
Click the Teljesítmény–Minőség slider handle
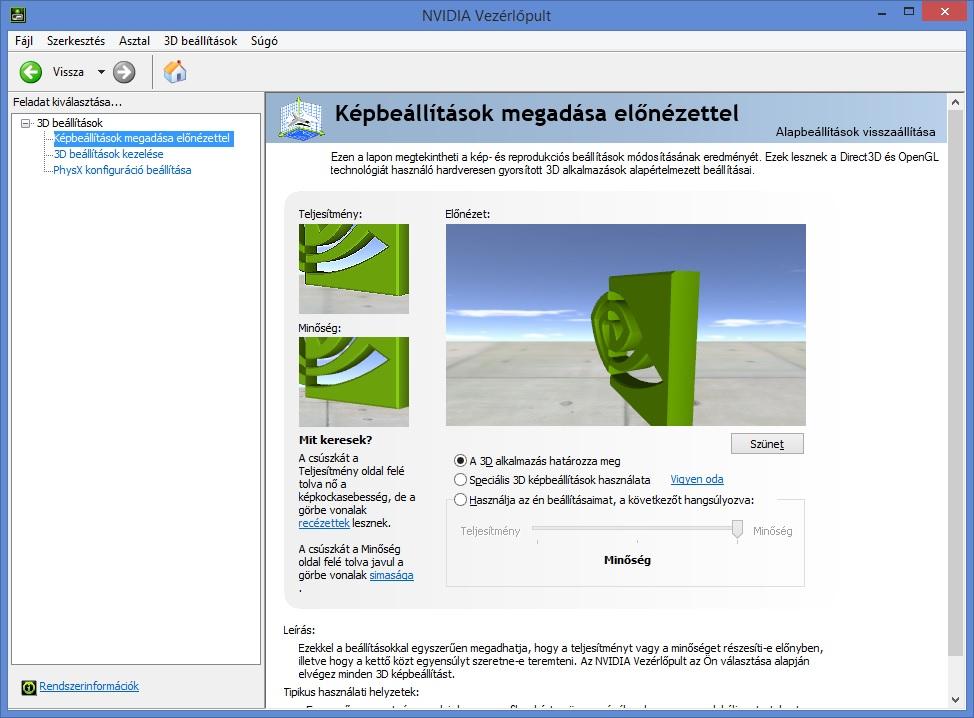coord(737,529)
